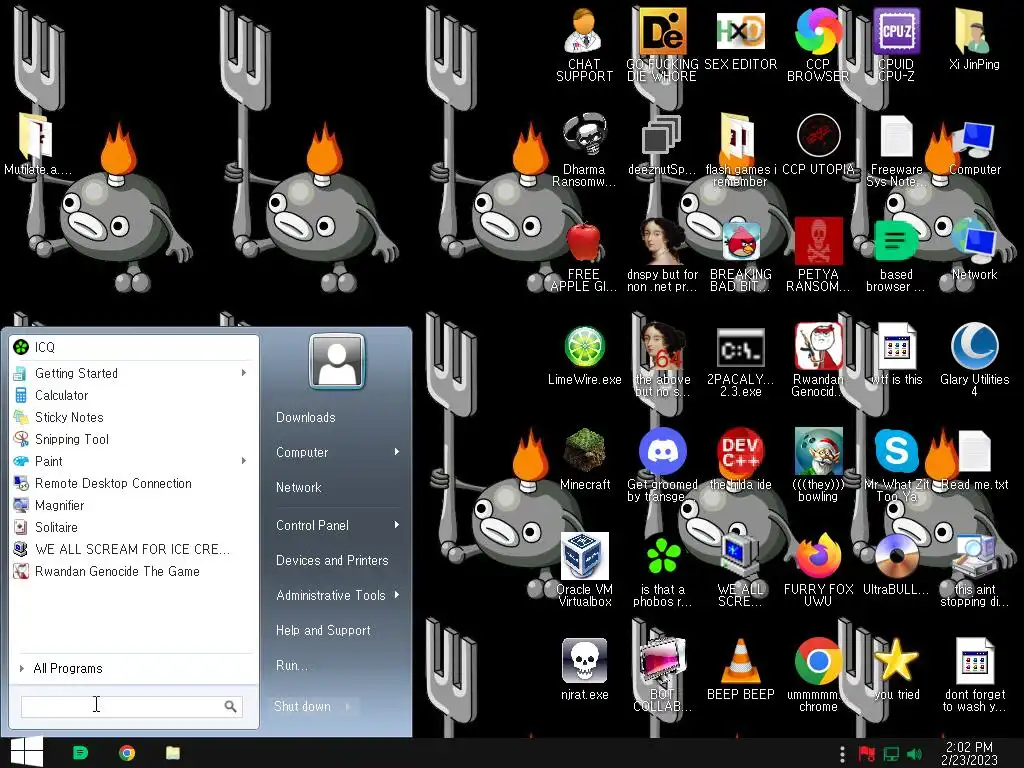Open the Dharma Ransomw skull ring icon
The height and width of the screenshot is (768, 1024).
[x=584, y=150]
